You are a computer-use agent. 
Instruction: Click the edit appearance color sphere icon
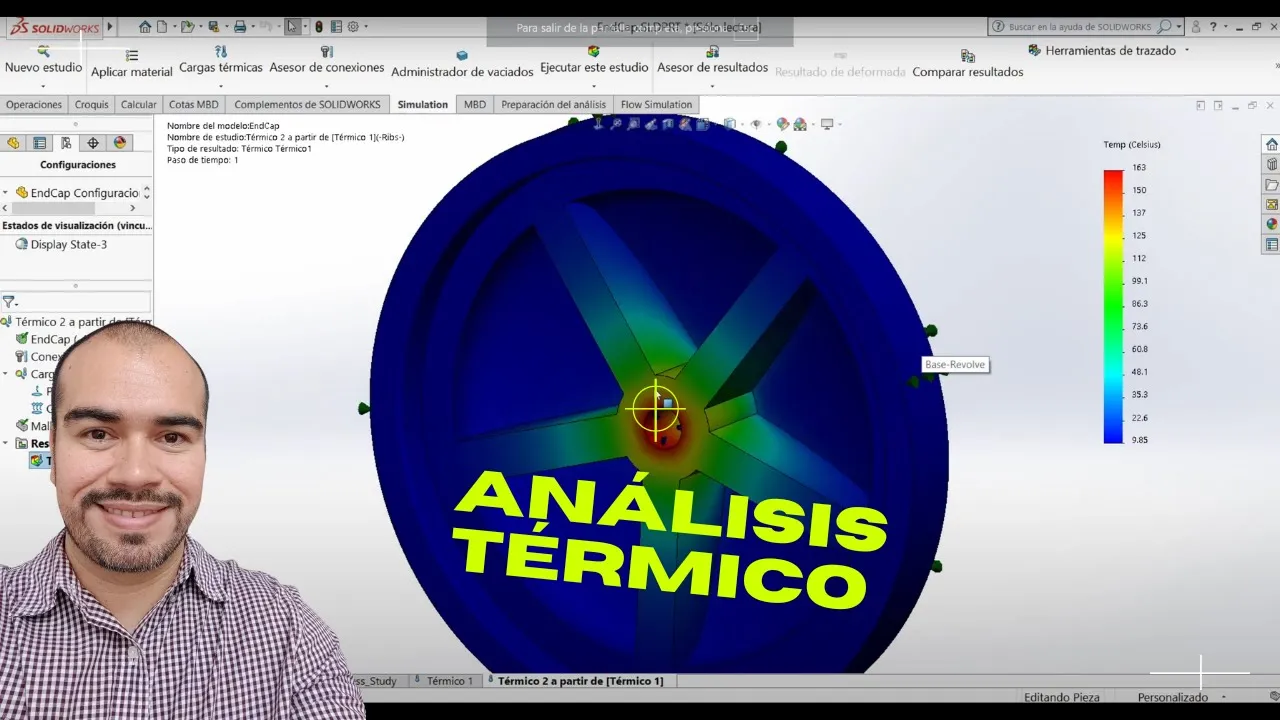pyautogui.click(x=783, y=124)
